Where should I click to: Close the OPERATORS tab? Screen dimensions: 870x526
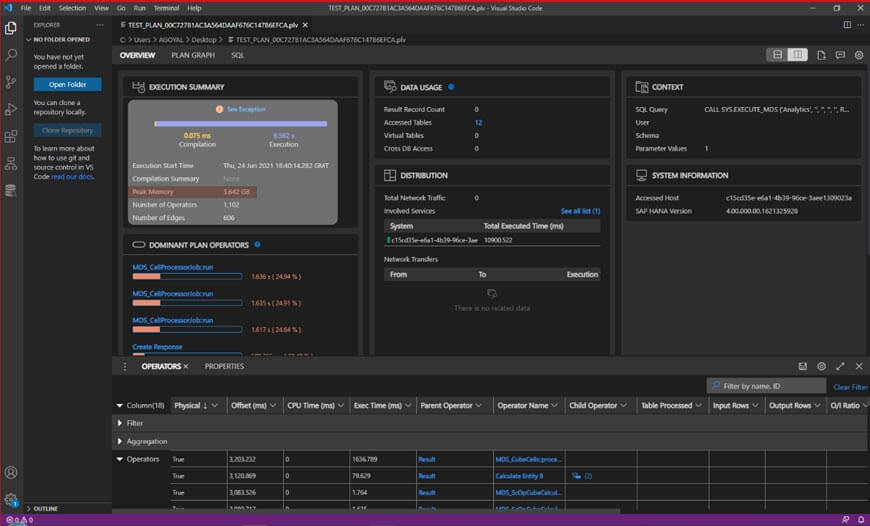[186, 366]
